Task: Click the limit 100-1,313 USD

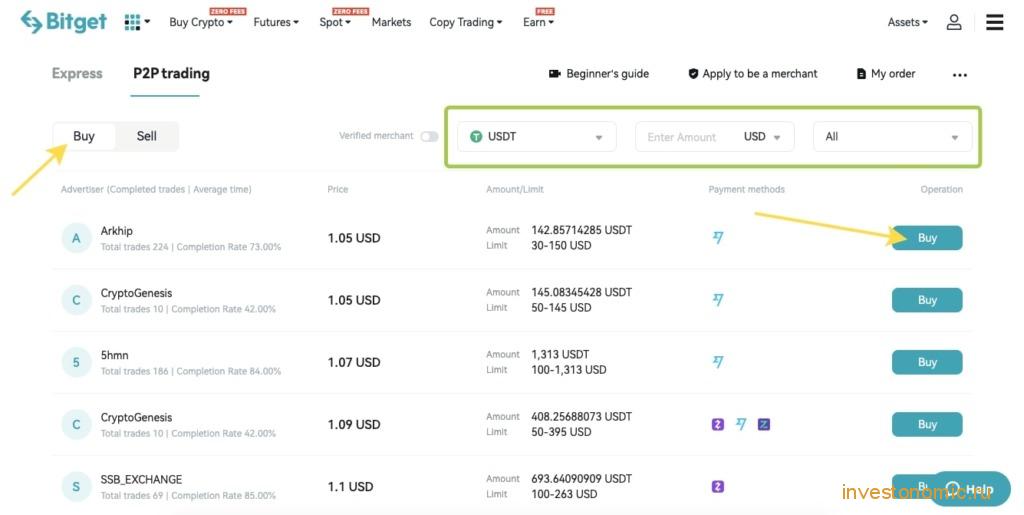Action: (568, 370)
